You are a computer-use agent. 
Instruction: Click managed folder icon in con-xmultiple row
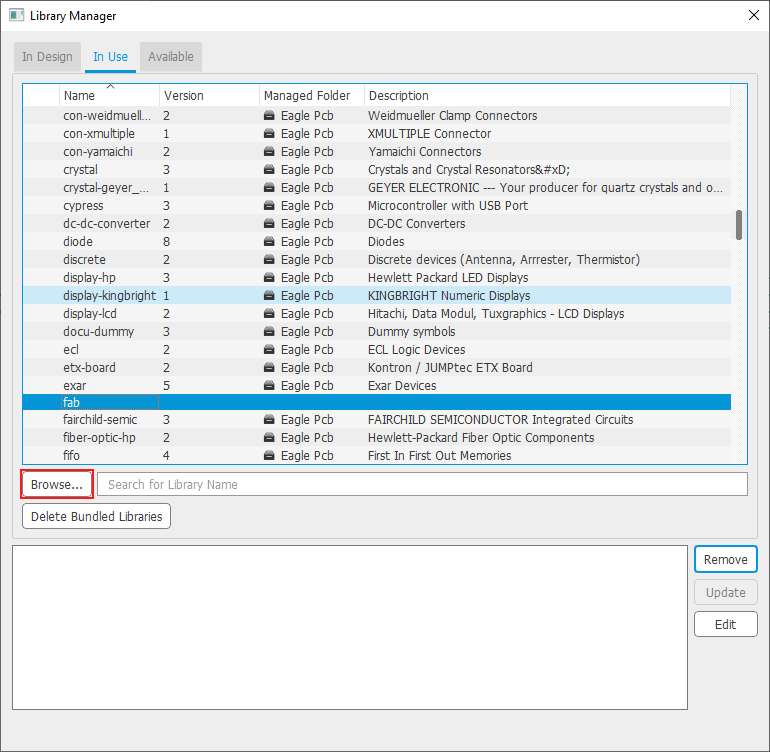coord(269,134)
